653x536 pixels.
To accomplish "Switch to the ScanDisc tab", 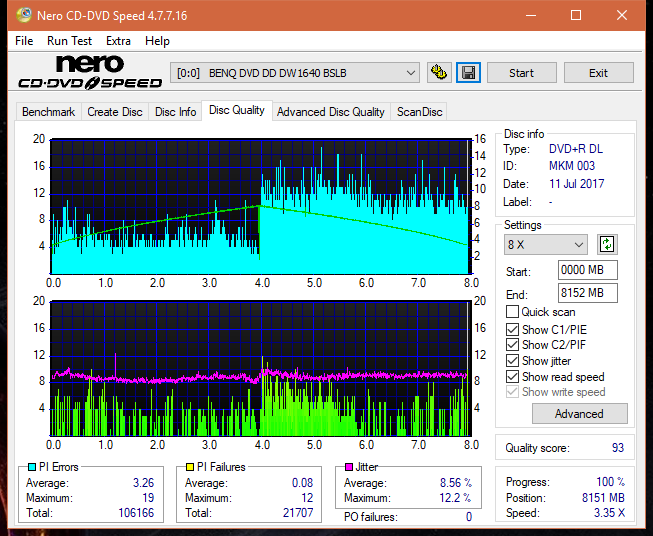I will click(419, 112).
